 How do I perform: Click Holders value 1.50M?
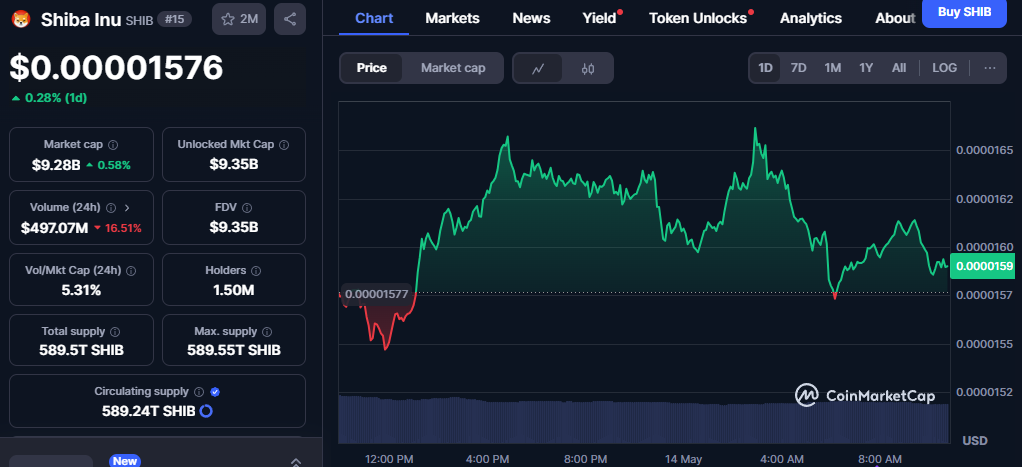[x=233, y=290]
